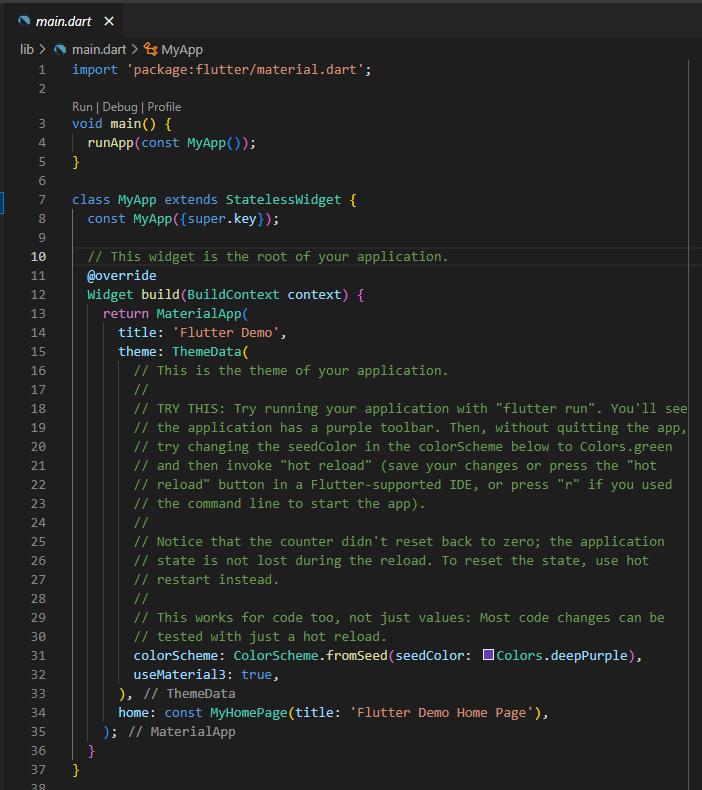Click the Dart file icon in the tab
702x790 pixels.
(24, 21)
